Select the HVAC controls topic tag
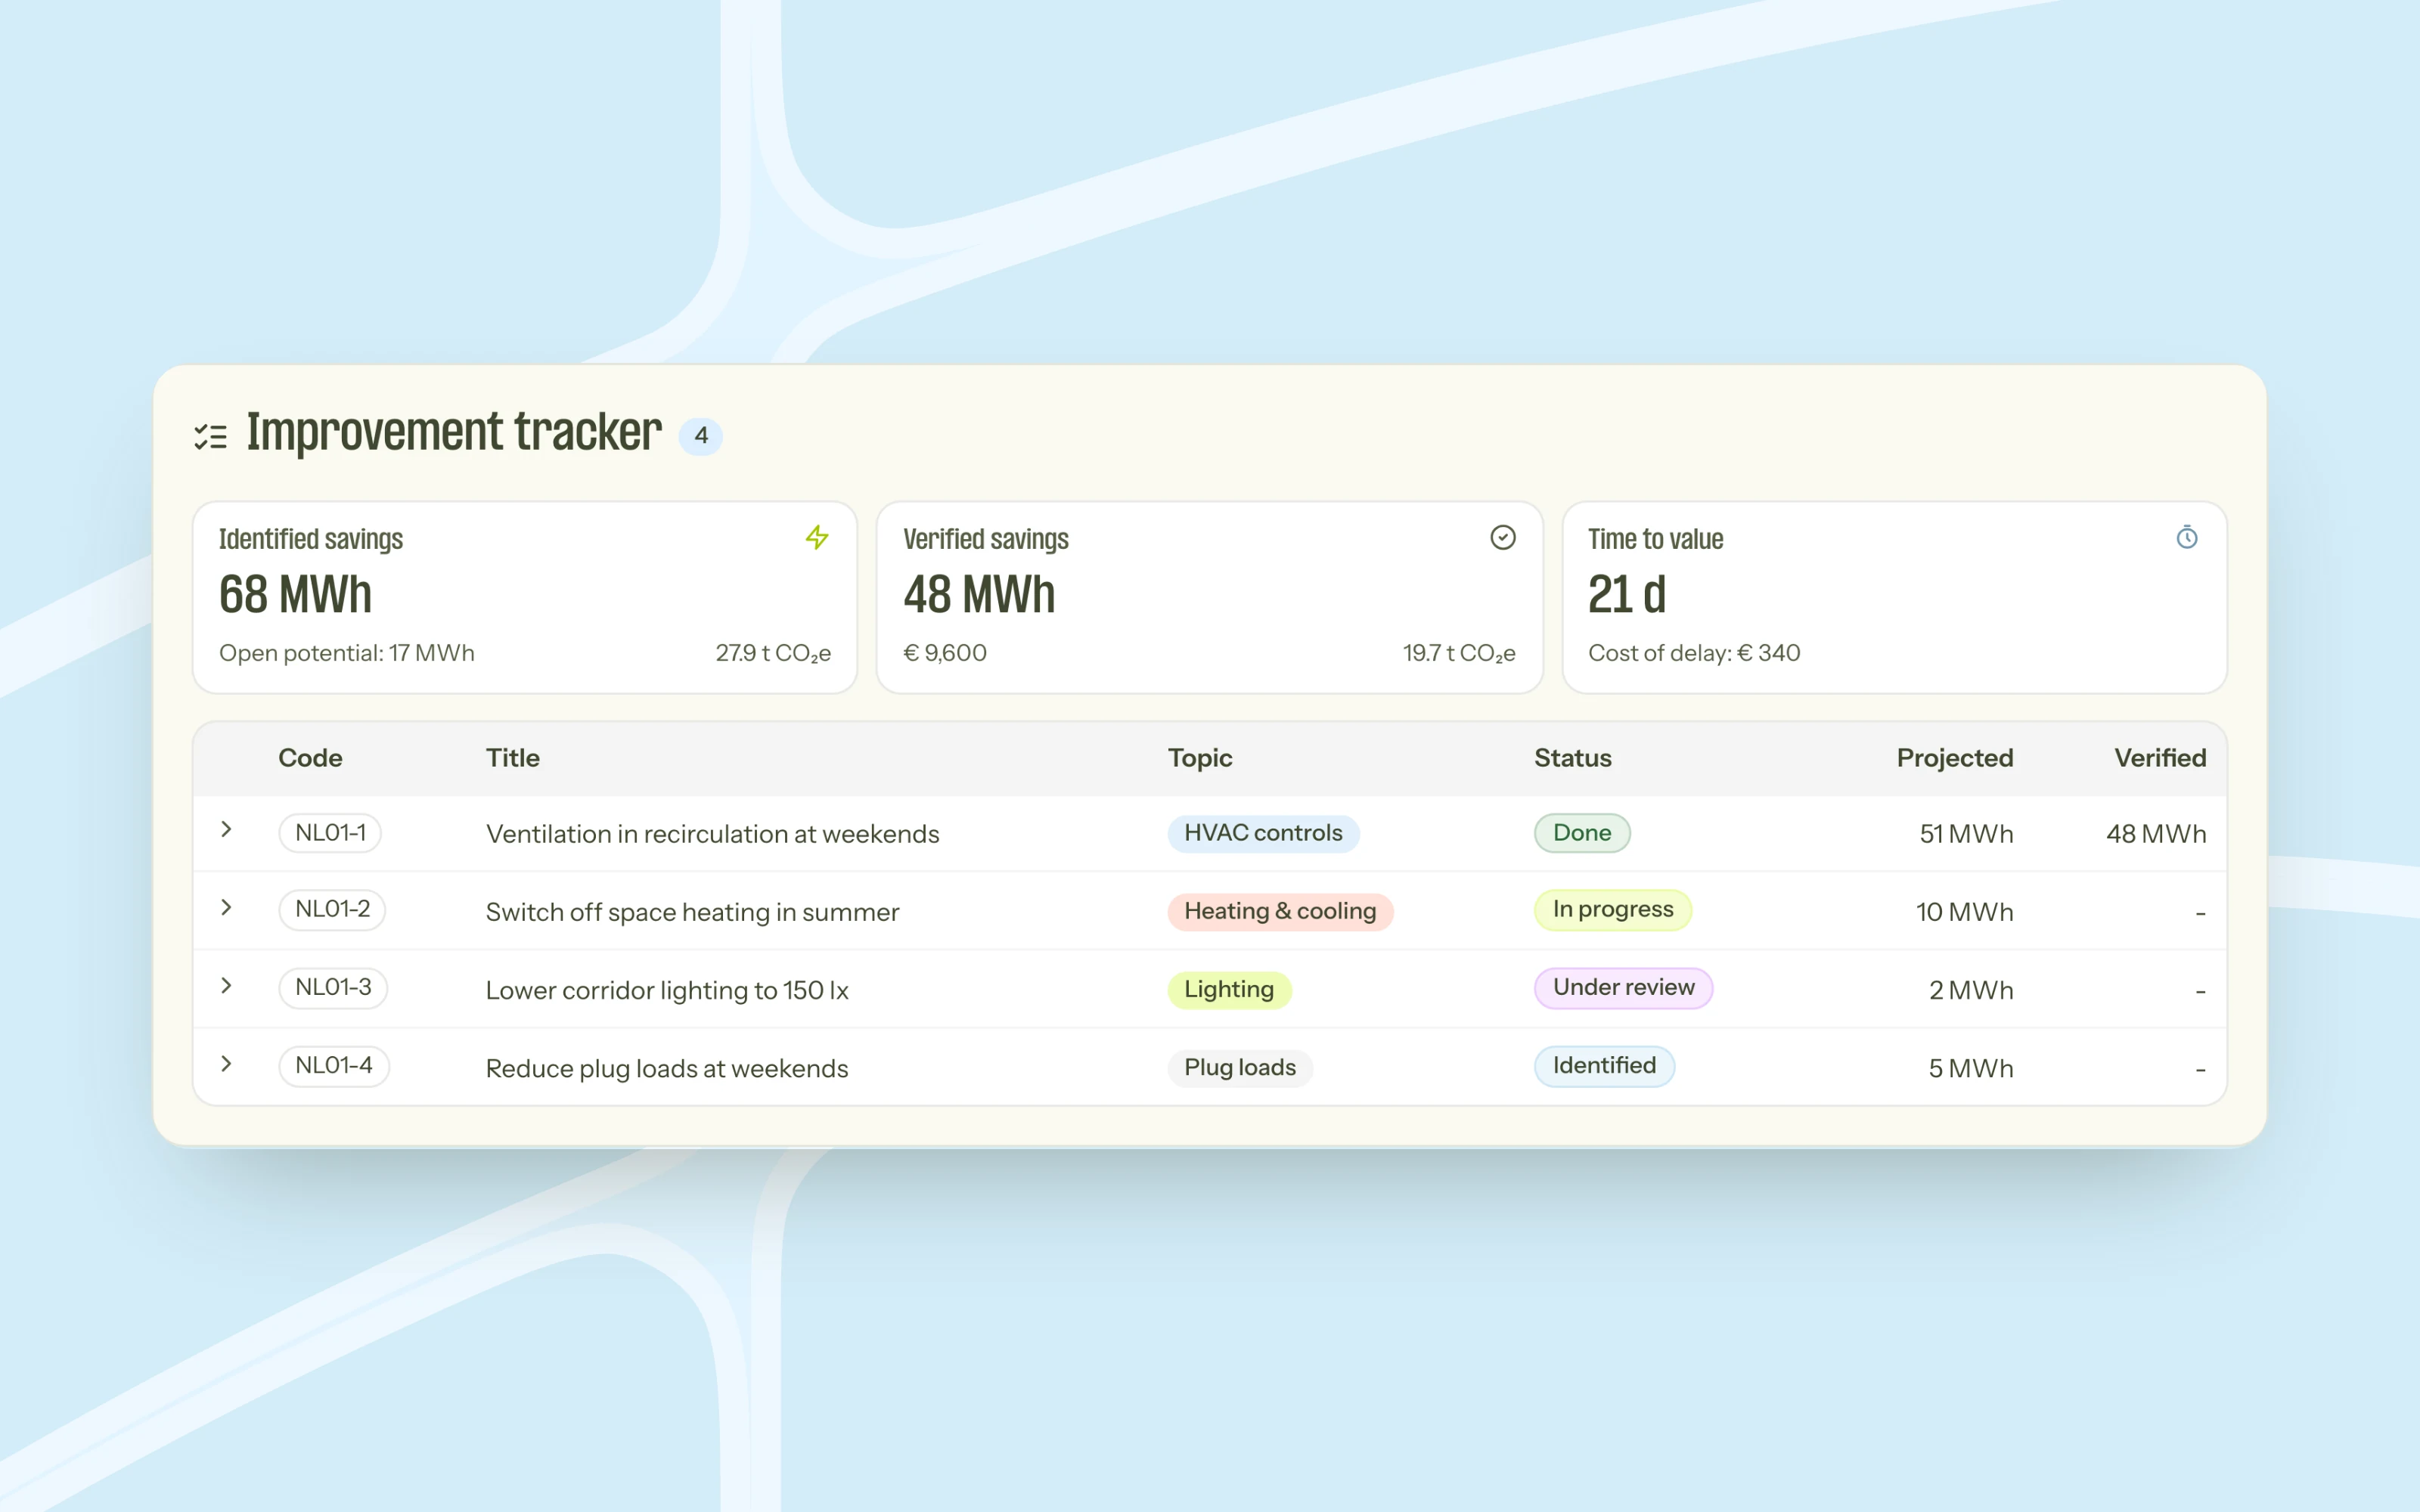 [x=1263, y=833]
